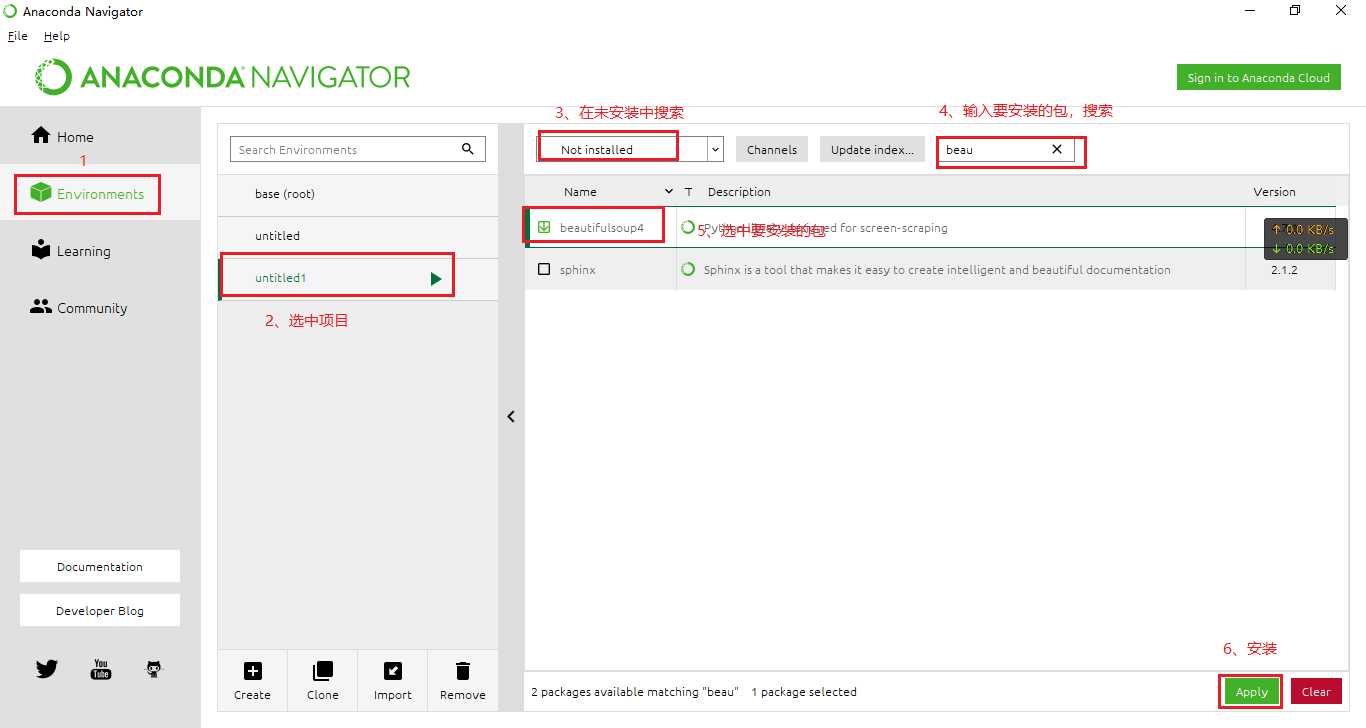Select the untitled environment

pyautogui.click(x=358, y=236)
